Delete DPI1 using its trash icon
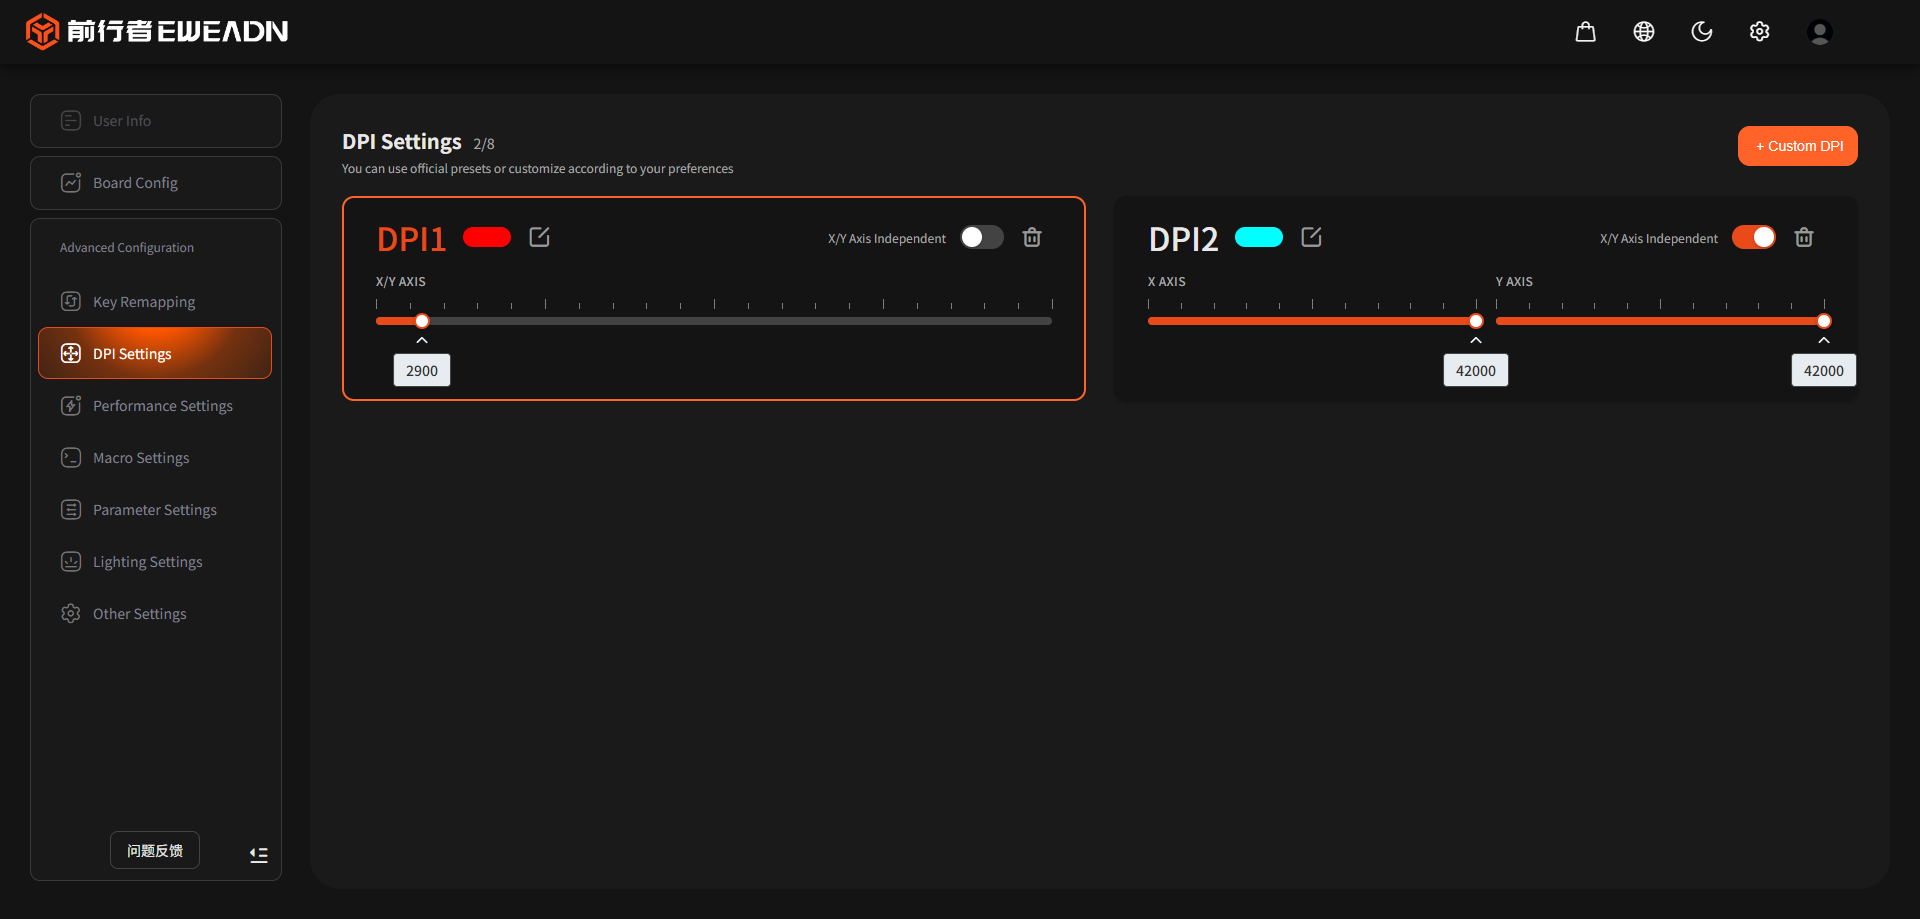This screenshot has height=919, width=1920. (1032, 238)
